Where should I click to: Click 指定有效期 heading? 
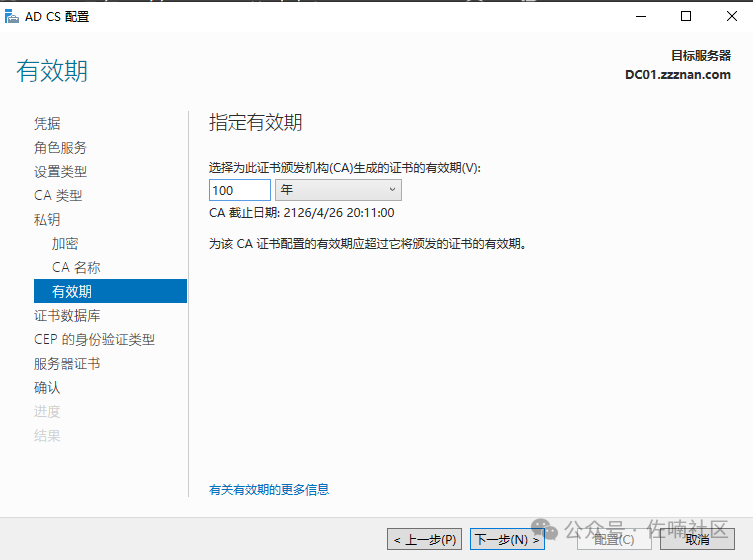click(255, 122)
